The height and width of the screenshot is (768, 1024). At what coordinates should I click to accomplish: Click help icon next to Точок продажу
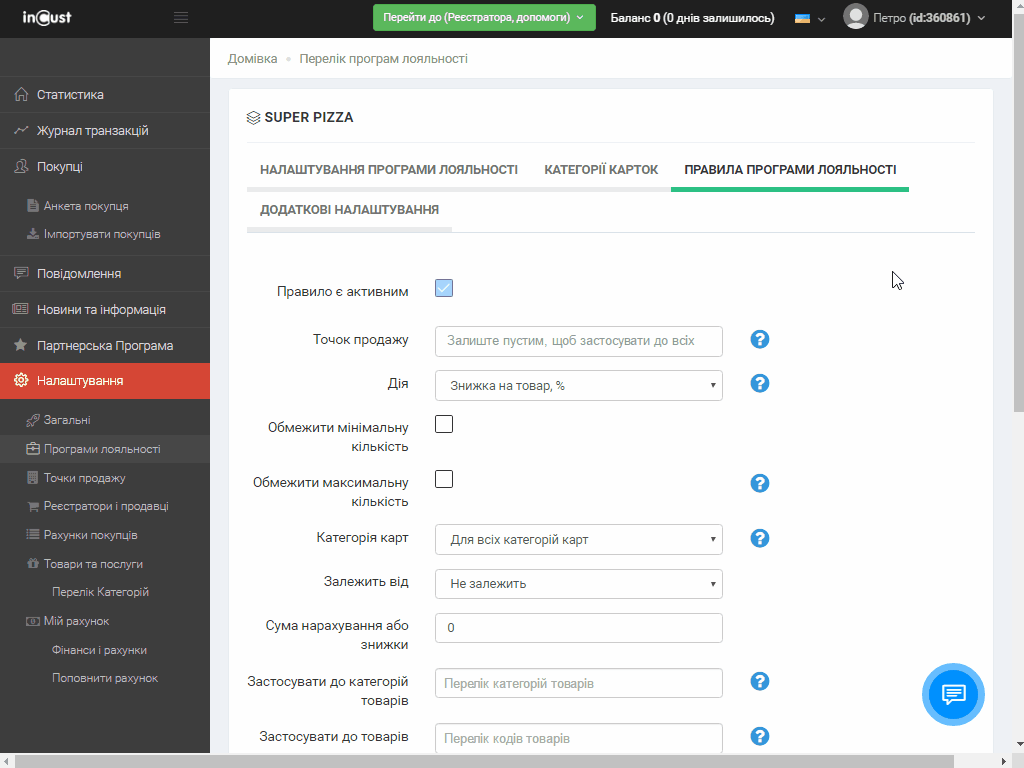[x=760, y=340]
